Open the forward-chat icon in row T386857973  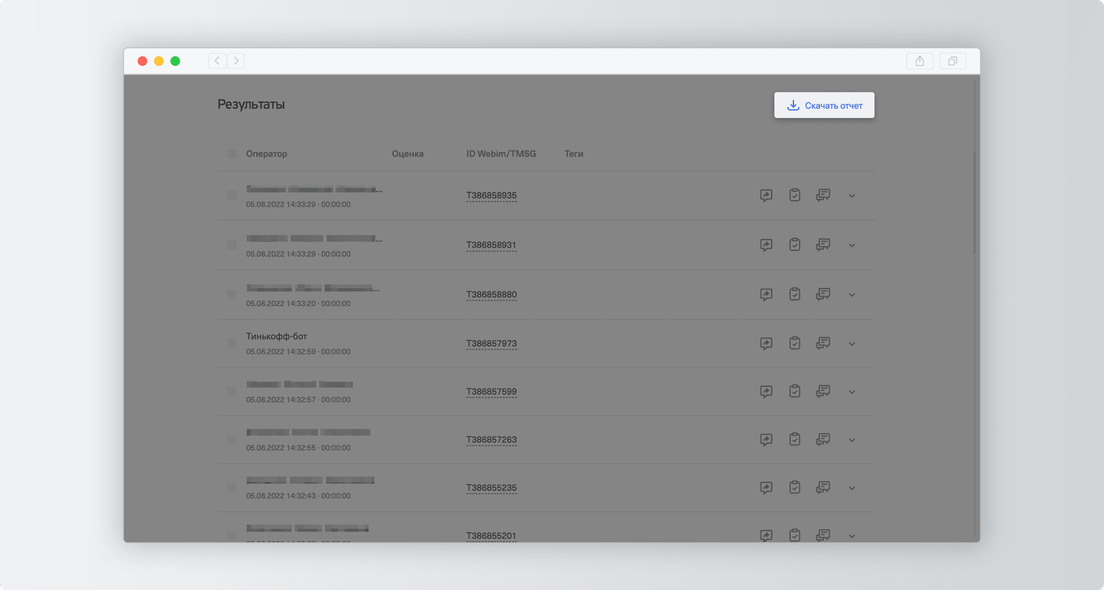point(766,344)
